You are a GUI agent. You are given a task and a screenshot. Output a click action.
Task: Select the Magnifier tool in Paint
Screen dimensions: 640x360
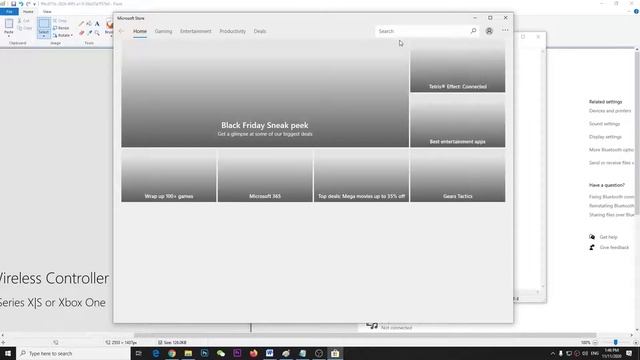[97, 33]
